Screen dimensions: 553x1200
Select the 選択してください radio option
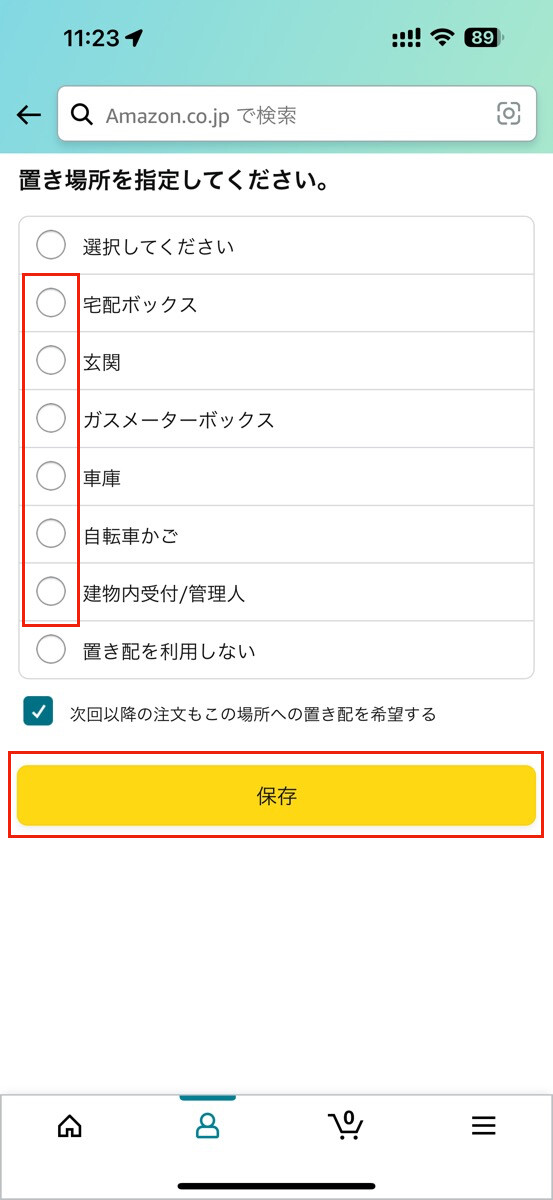51,244
